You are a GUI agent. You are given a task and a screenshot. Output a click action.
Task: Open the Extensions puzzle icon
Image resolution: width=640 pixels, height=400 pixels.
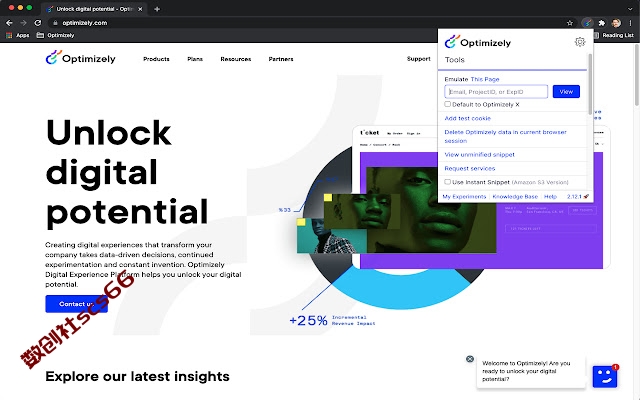[601, 23]
